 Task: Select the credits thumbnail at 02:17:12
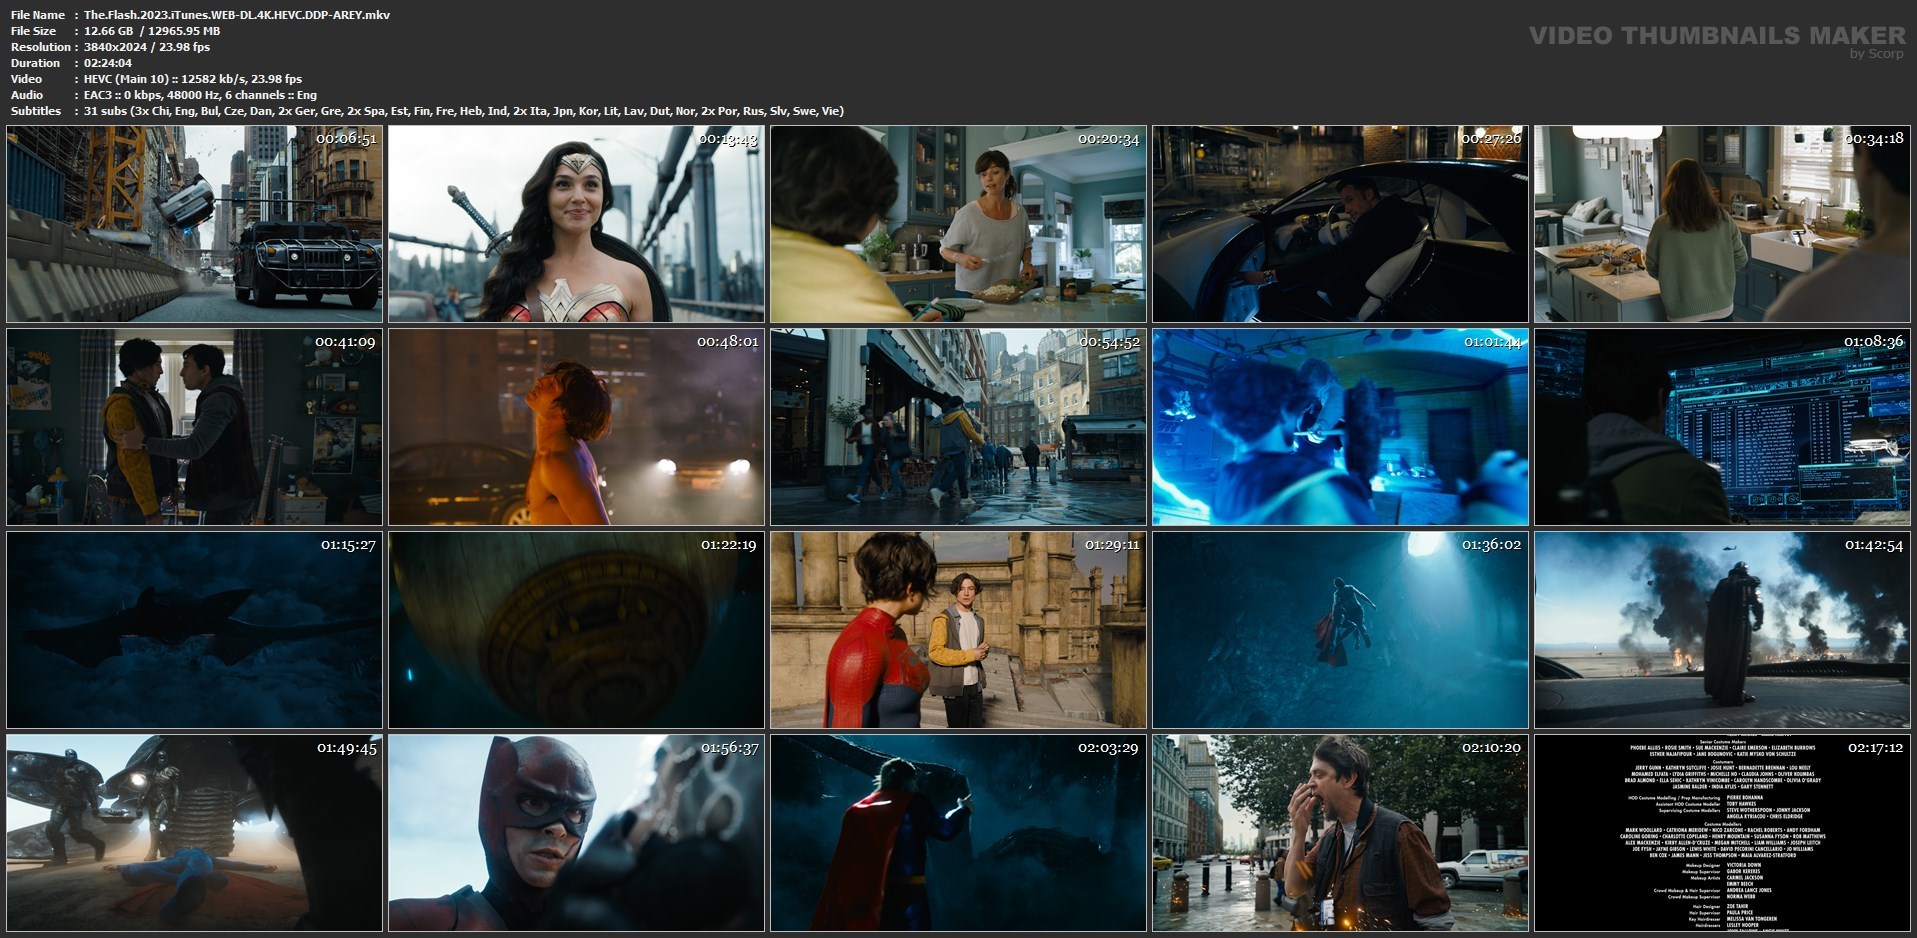1722,833
